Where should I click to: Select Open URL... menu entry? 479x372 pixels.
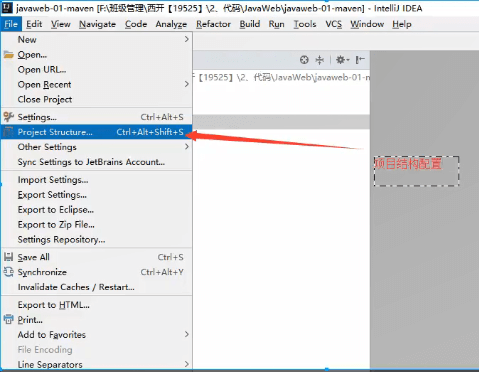[x=97, y=69]
